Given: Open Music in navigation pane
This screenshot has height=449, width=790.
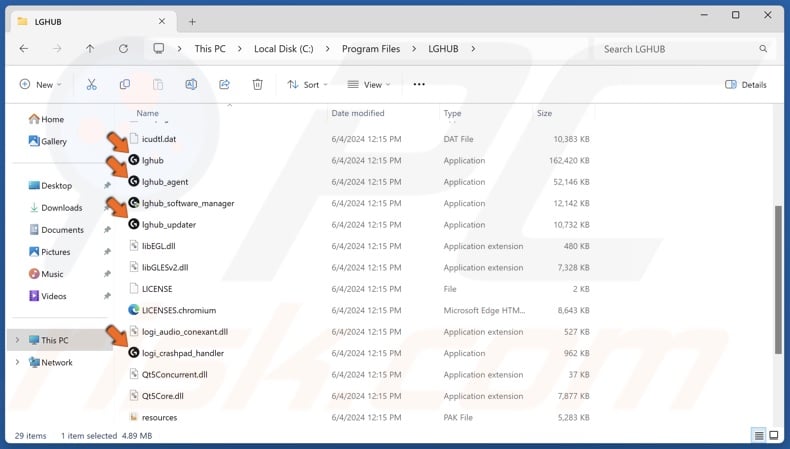Looking at the screenshot, I should [x=46, y=274].
